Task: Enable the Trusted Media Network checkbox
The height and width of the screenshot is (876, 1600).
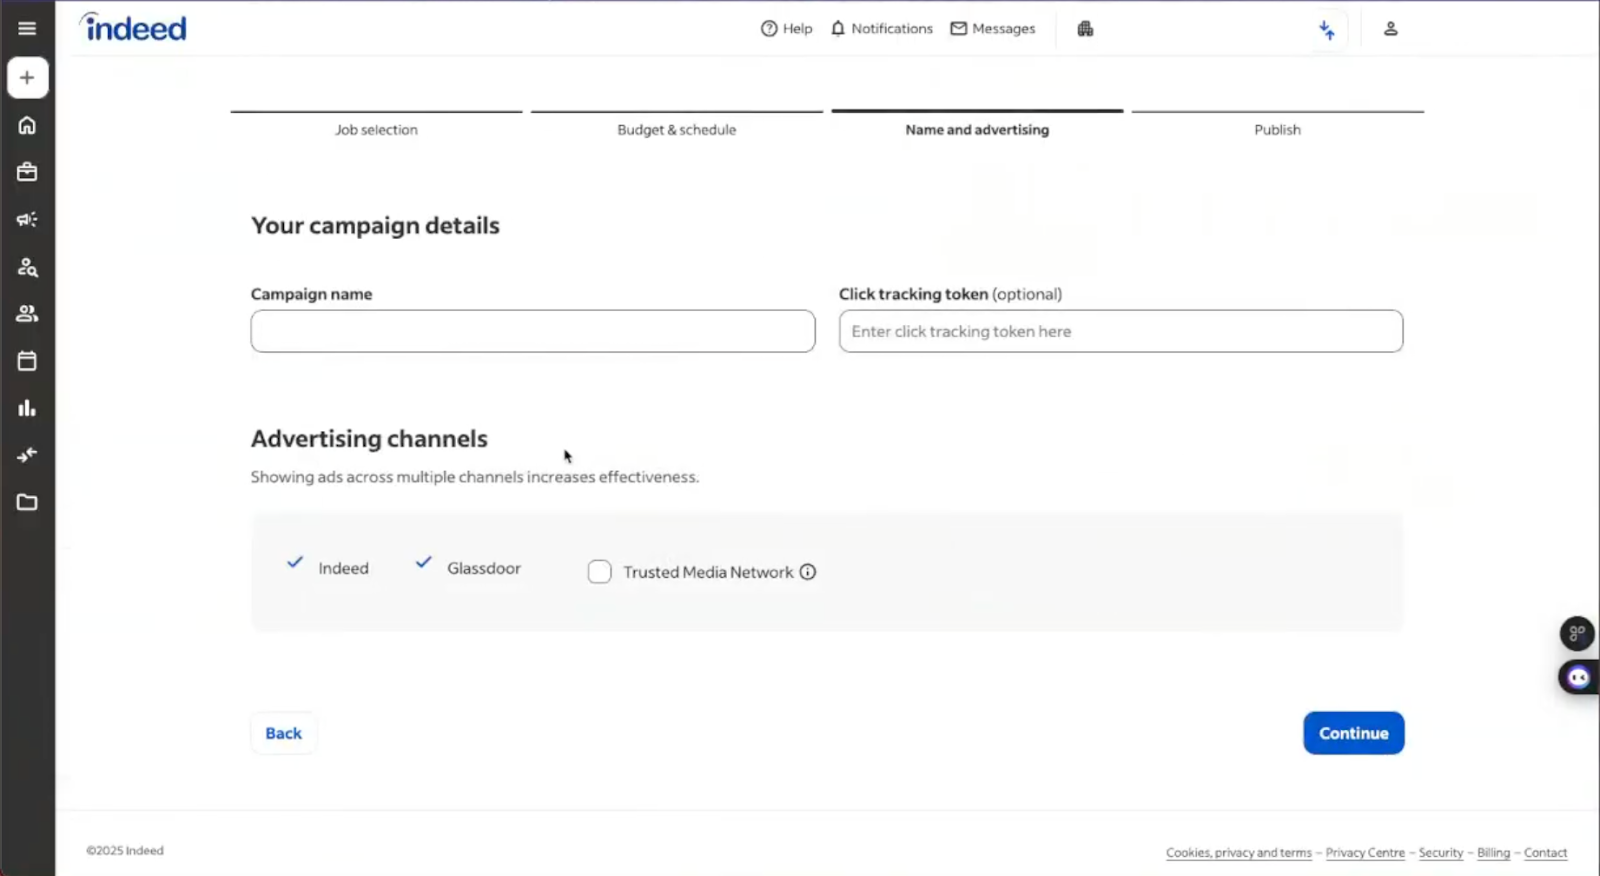Action: pyautogui.click(x=599, y=572)
